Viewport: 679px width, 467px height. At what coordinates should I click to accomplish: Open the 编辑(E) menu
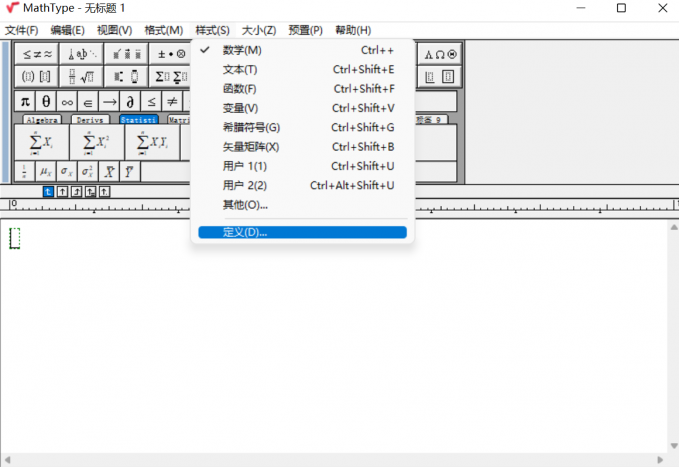tap(67, 30)
